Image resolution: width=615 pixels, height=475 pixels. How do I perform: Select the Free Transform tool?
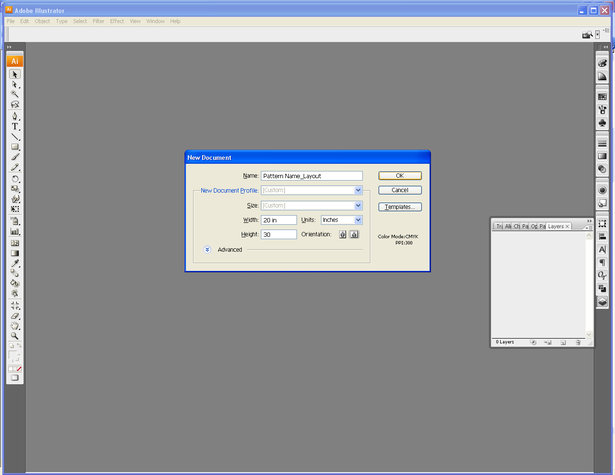(x=15, y=209)
